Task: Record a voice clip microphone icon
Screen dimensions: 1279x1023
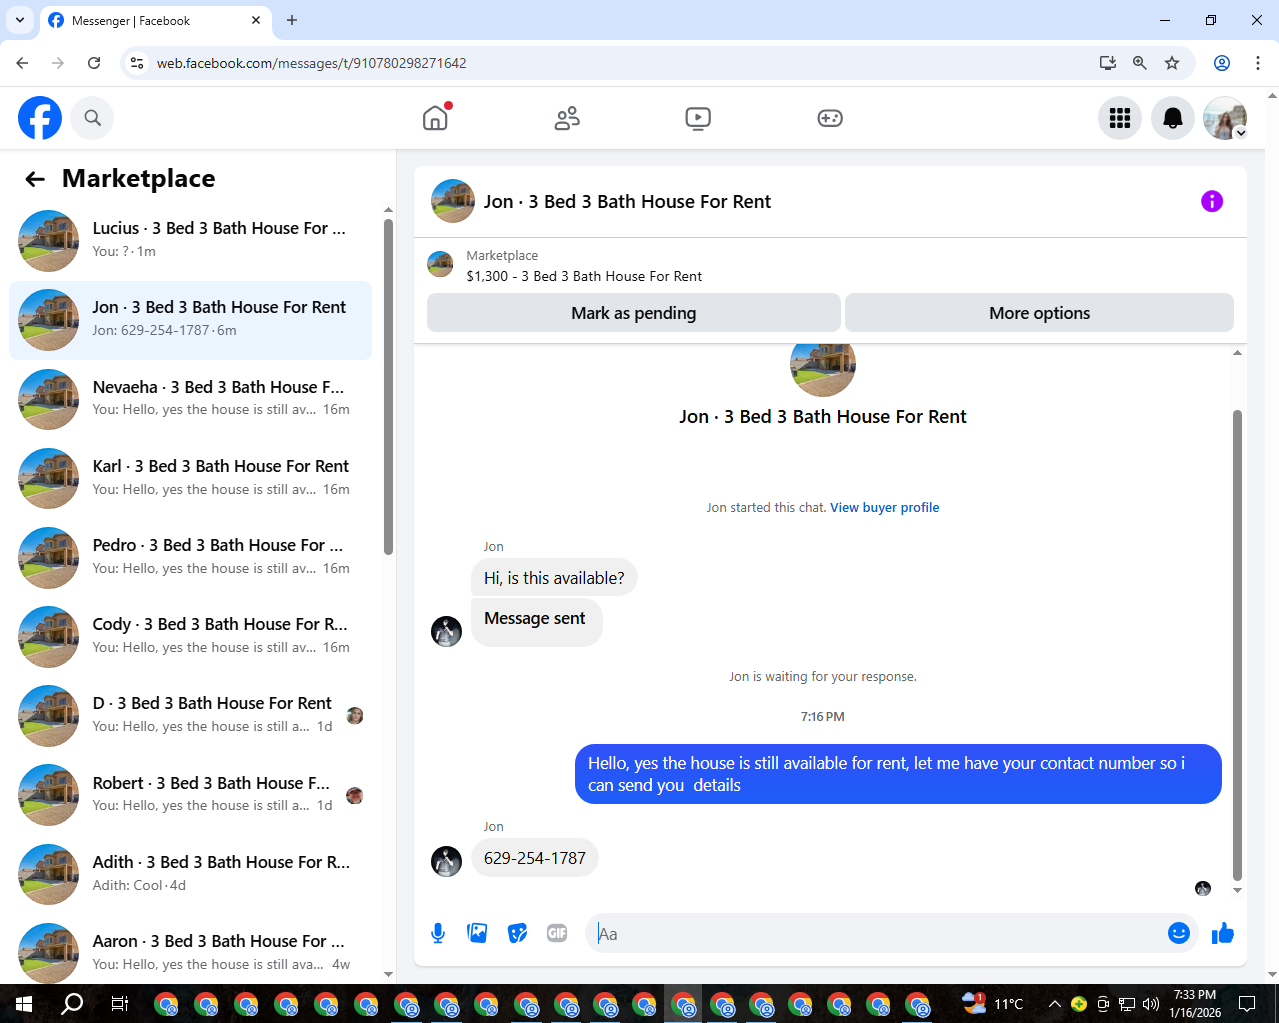Action: click(438, 933)
